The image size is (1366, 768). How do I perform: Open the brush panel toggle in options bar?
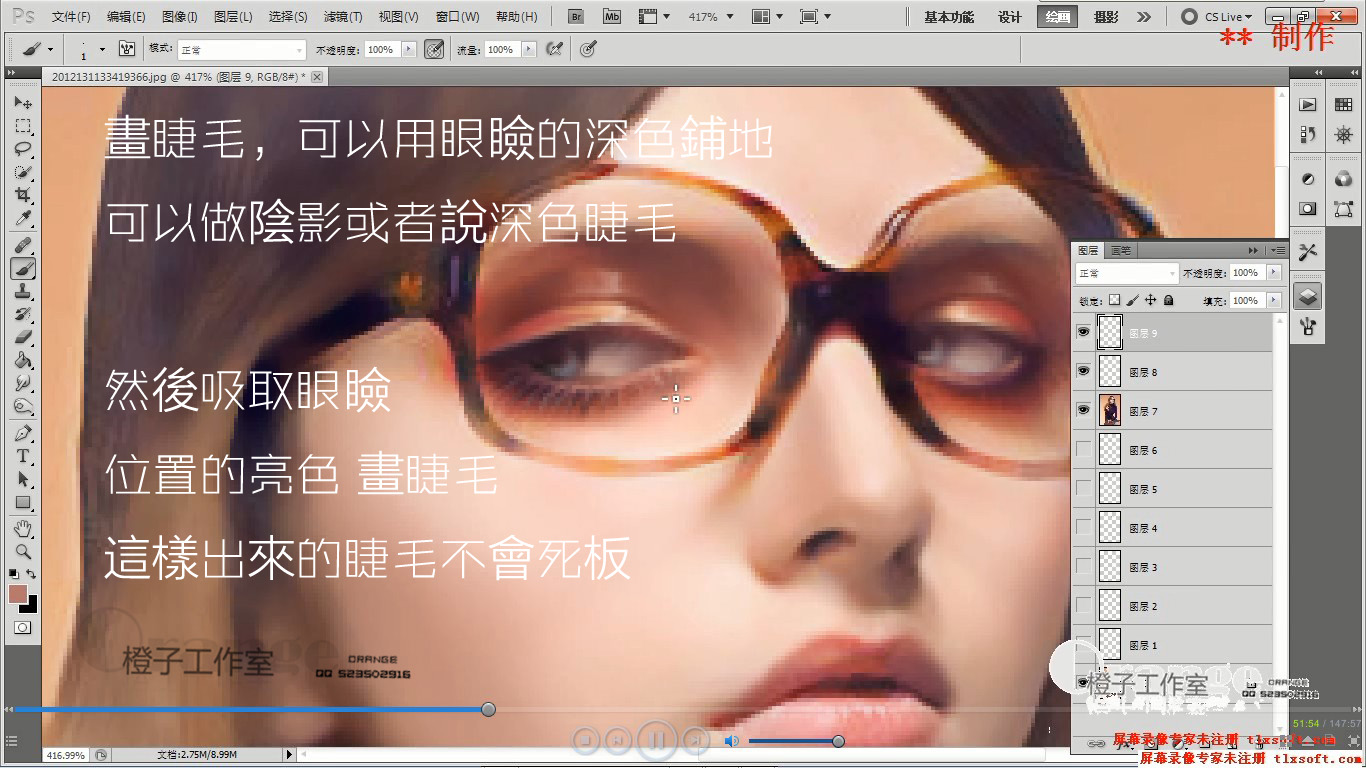[127, 49]
